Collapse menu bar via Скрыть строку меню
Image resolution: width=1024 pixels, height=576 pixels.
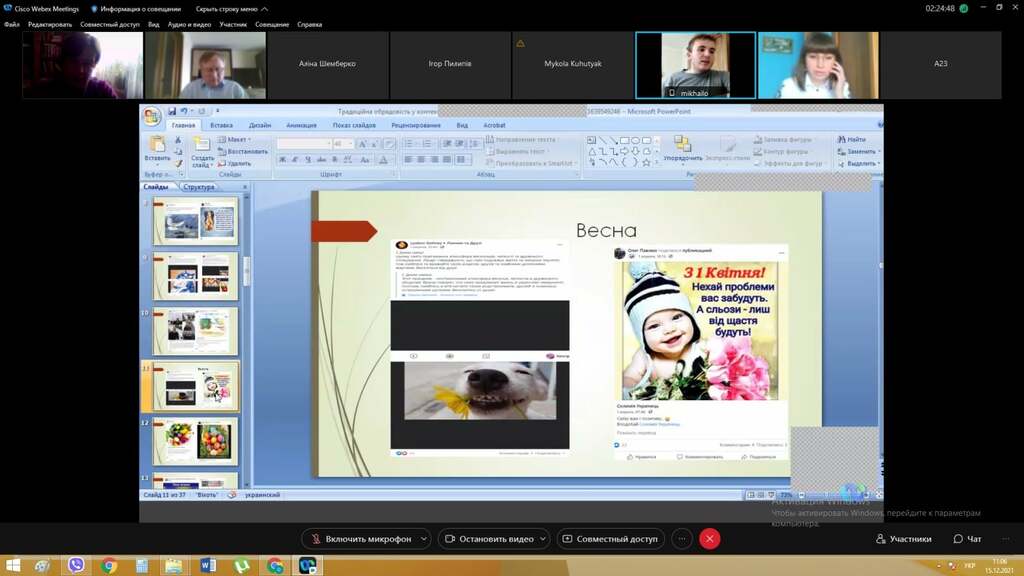[x=226, y=8]
